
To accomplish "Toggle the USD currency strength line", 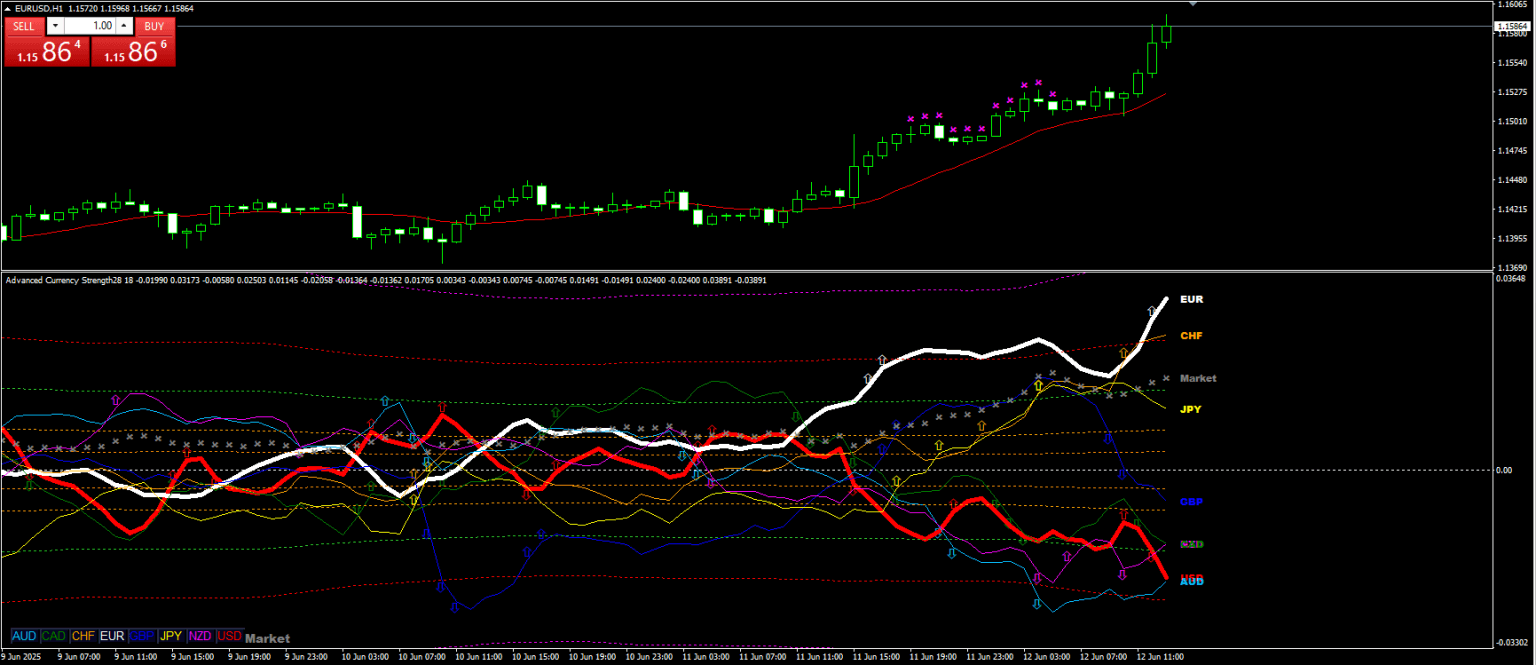I will pos(228,636).
